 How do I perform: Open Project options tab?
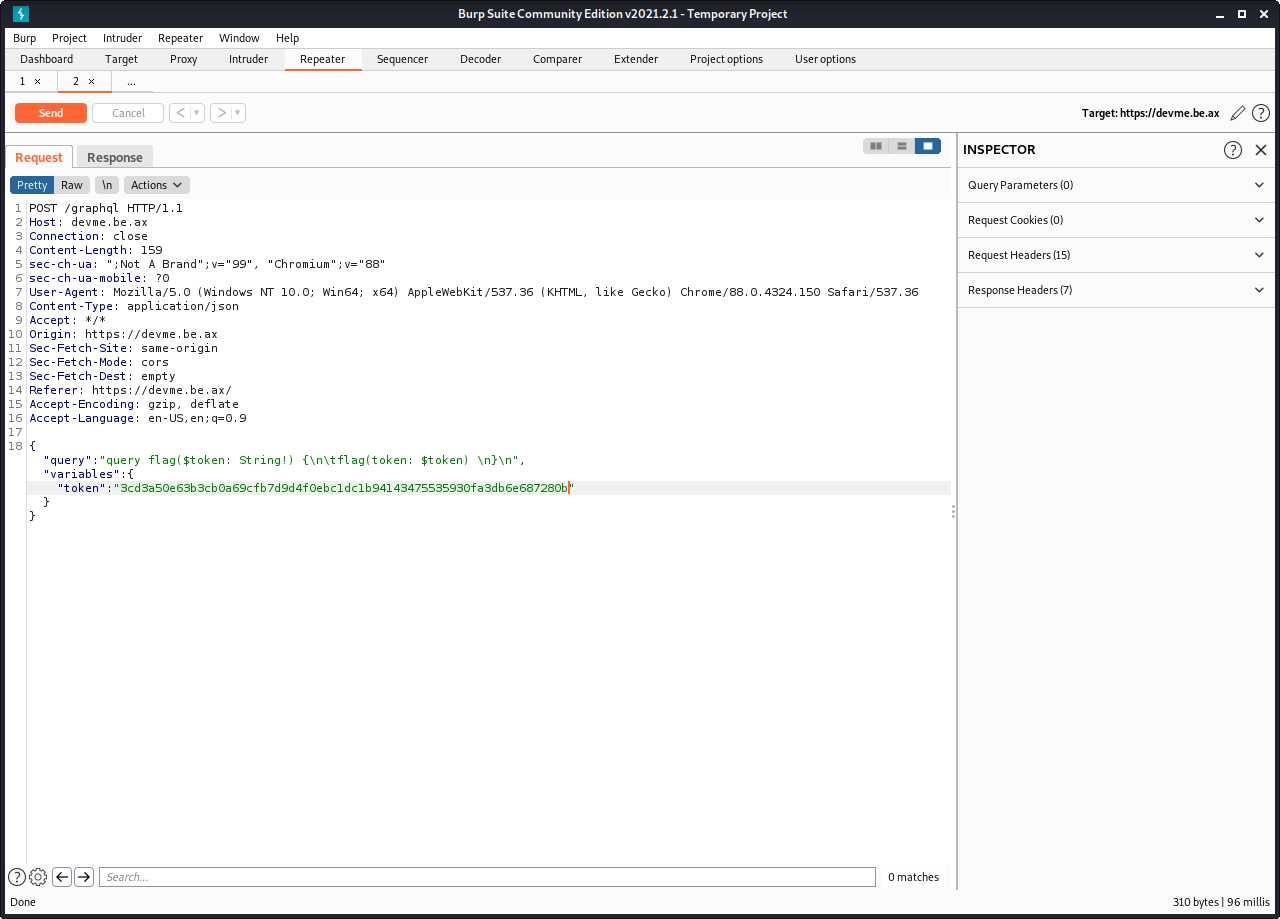pos(727,59)
